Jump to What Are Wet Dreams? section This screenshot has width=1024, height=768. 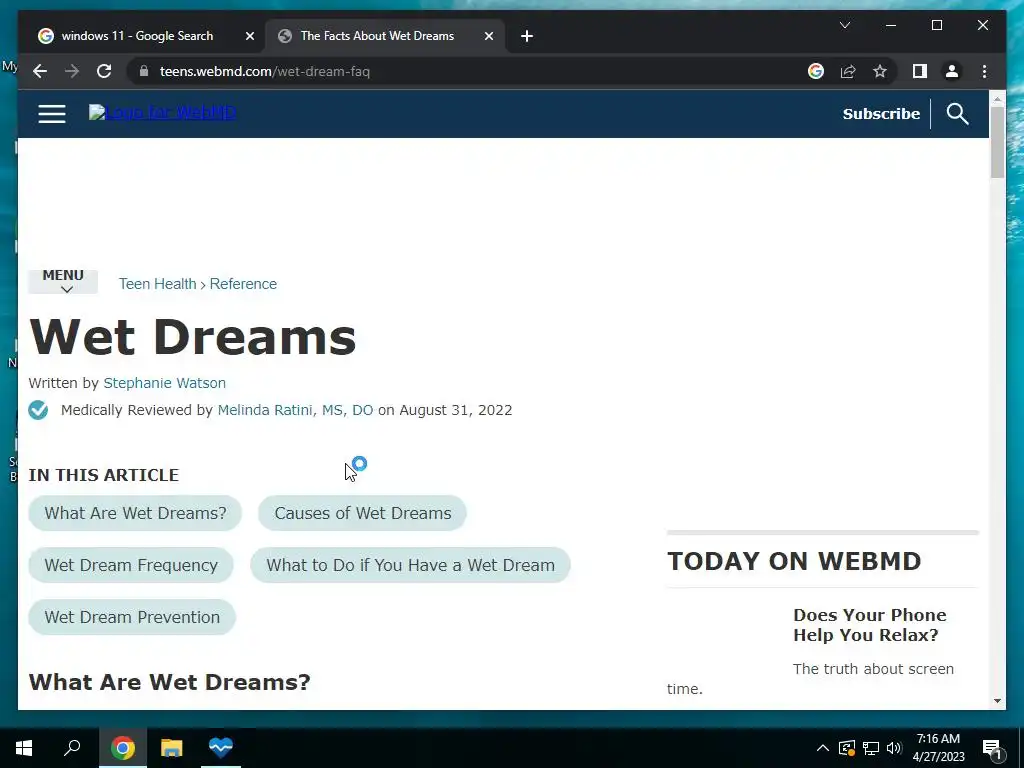(135, 513)
